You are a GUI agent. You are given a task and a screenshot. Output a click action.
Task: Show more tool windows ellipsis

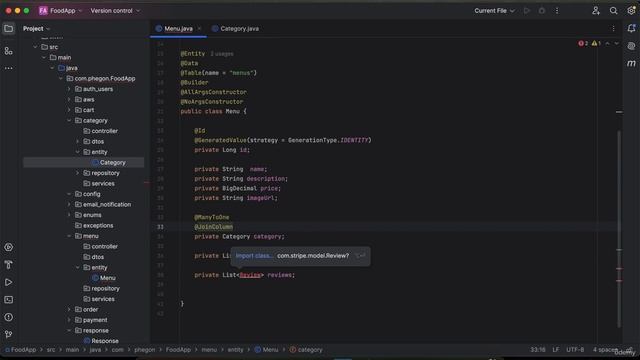coord(8,68)
